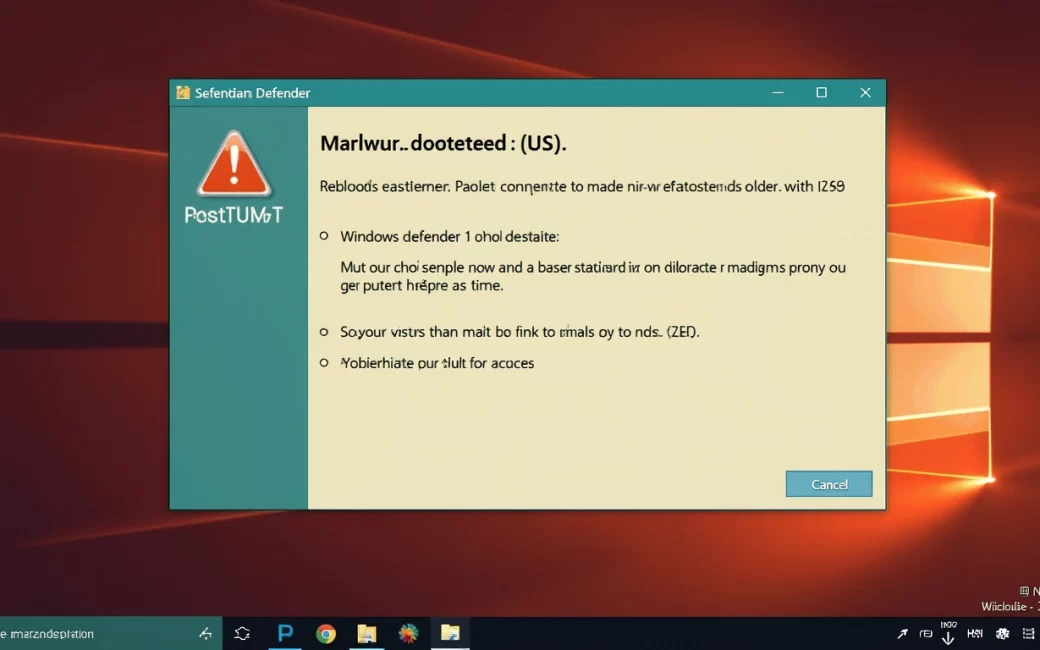The height and width of the screenshot is (650, 1040).
Task: Maximize the Sefendian Defender window
Action: click(x=821, y=93)
